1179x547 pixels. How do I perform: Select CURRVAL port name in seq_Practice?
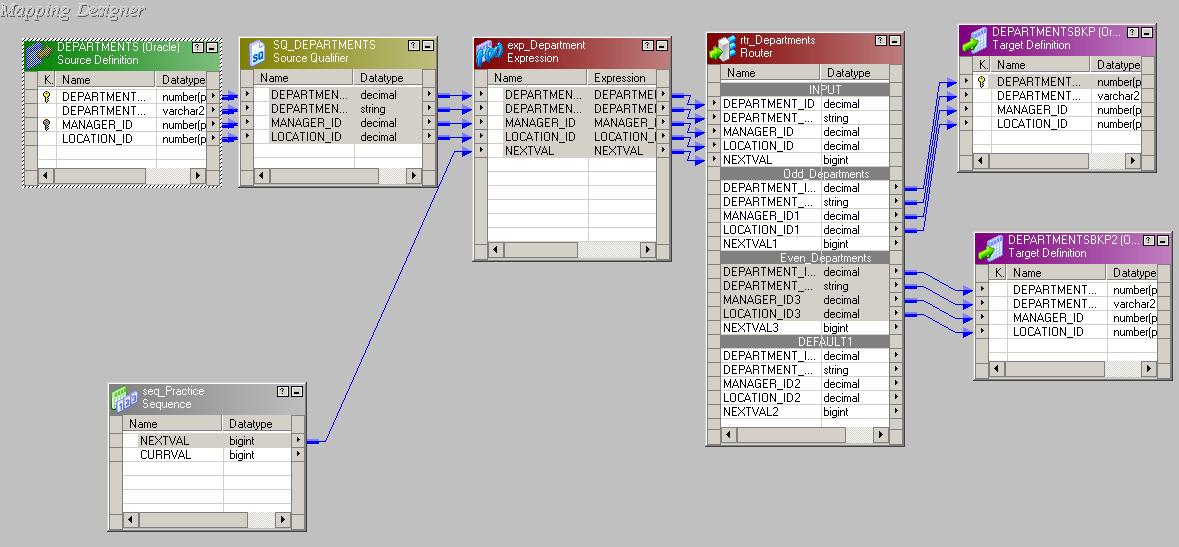pos(165,454)
